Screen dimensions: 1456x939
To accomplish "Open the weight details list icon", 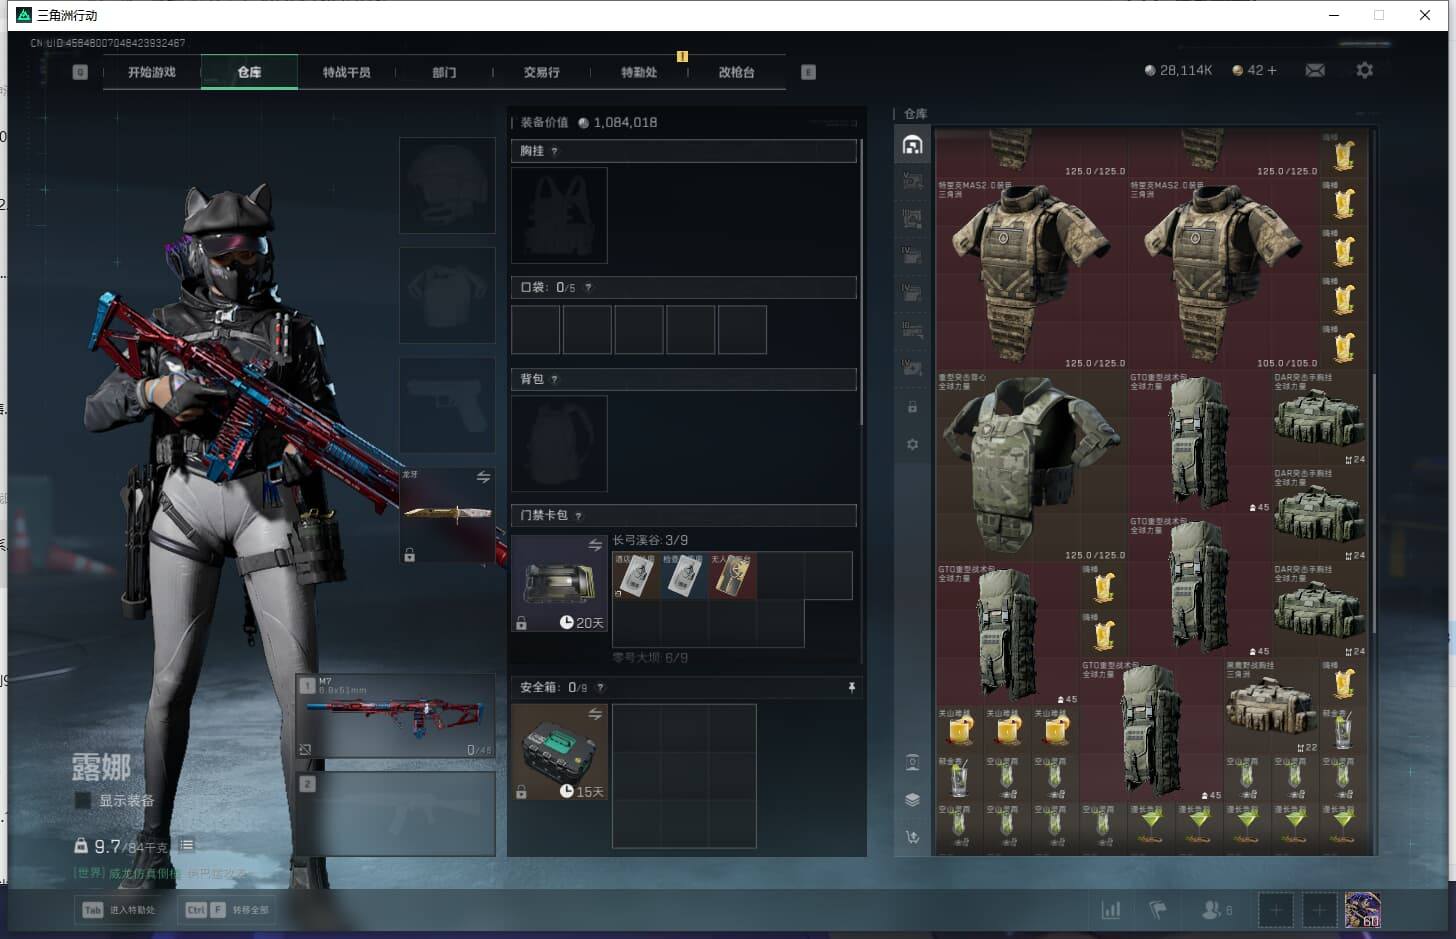I will (x=187, y=845).
